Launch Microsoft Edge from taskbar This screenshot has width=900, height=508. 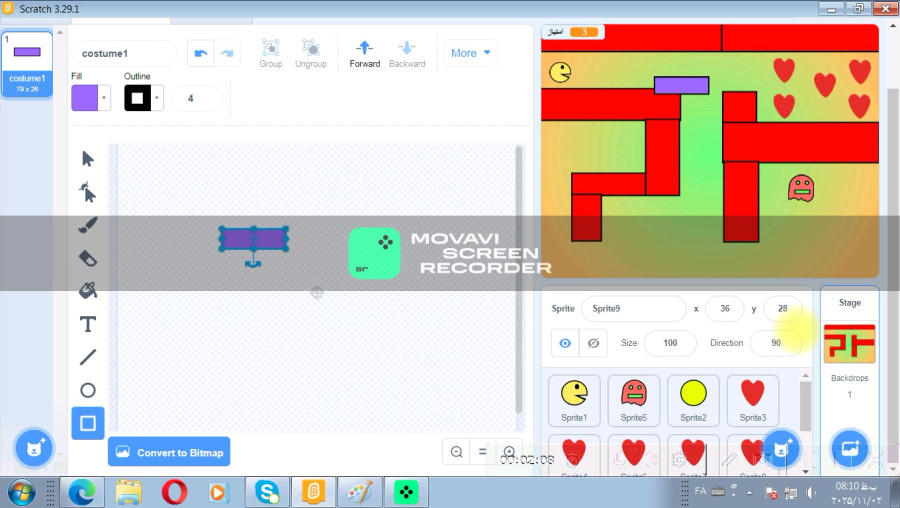[x=82, y=493]
